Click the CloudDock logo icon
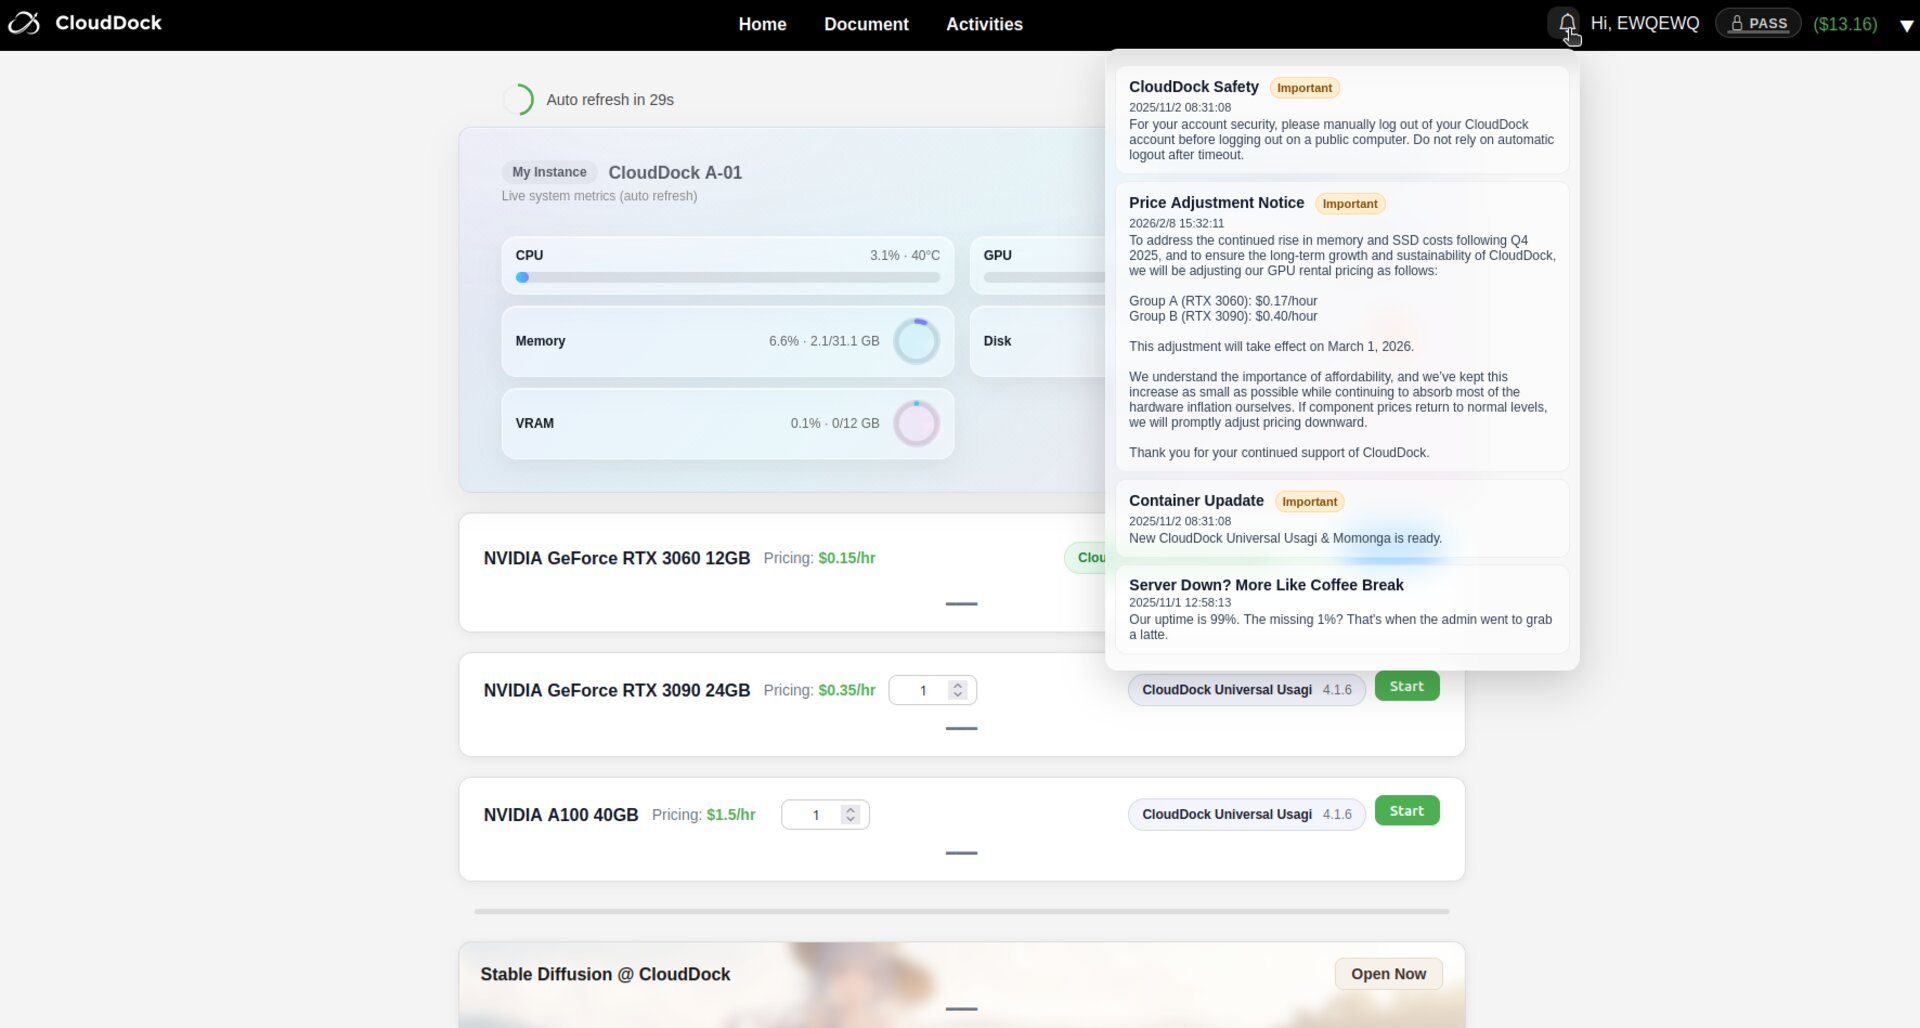 coord(24,23)
